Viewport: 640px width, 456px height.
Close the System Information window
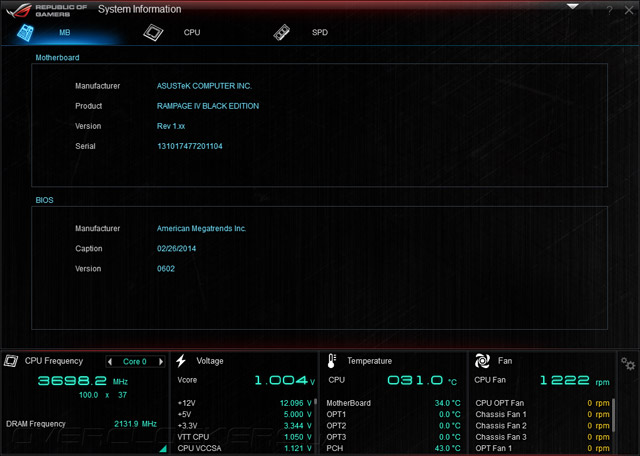[629, 11]
